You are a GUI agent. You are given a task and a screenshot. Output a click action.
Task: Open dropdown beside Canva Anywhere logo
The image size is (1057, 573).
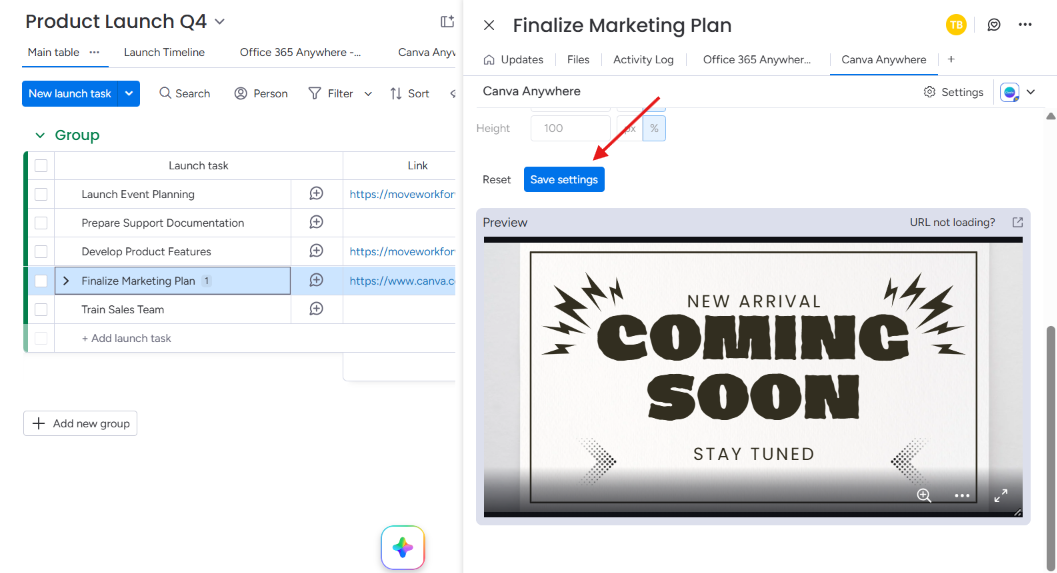click(x=1031, y=92)
